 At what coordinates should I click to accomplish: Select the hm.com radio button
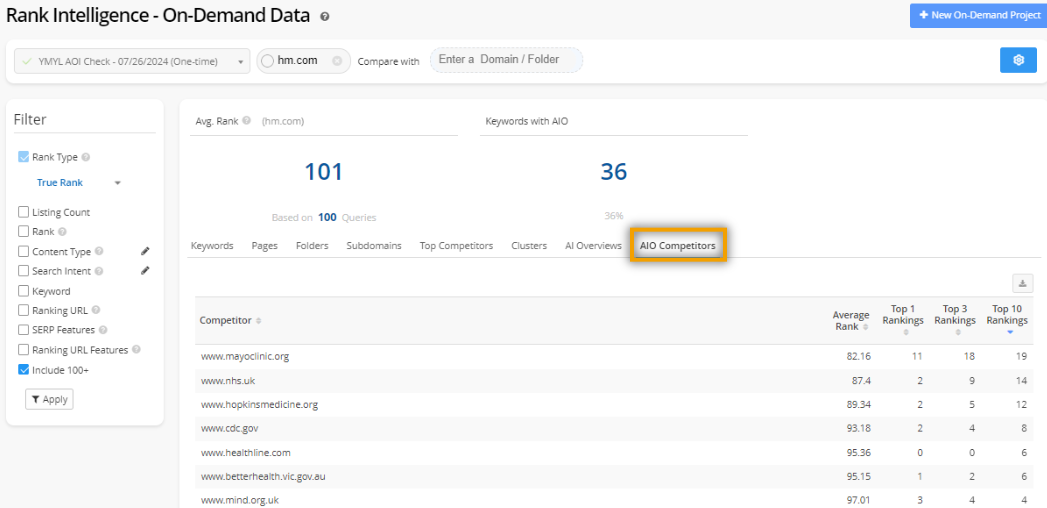[x=267, y=61]
